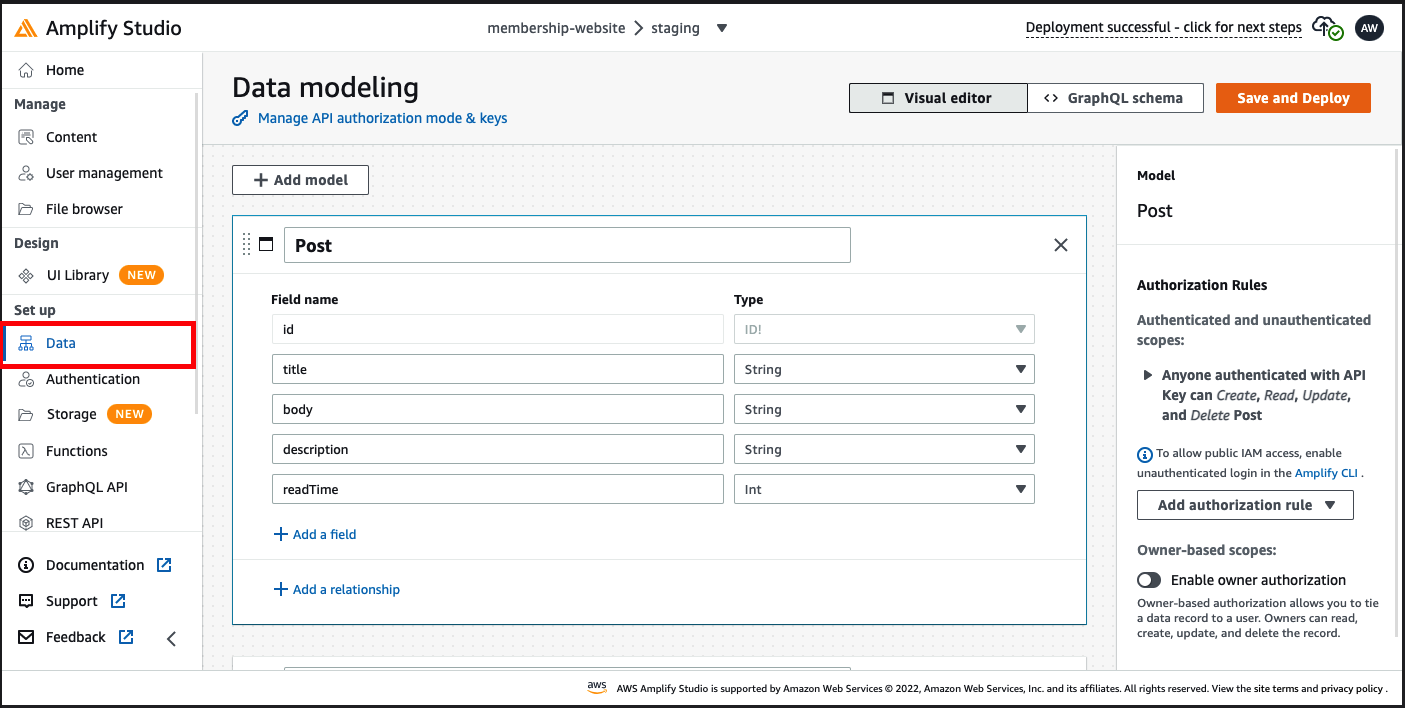Screen dimensions: 1405x708
Task: Open the type dropdown for title field
Action: point(884,369)
